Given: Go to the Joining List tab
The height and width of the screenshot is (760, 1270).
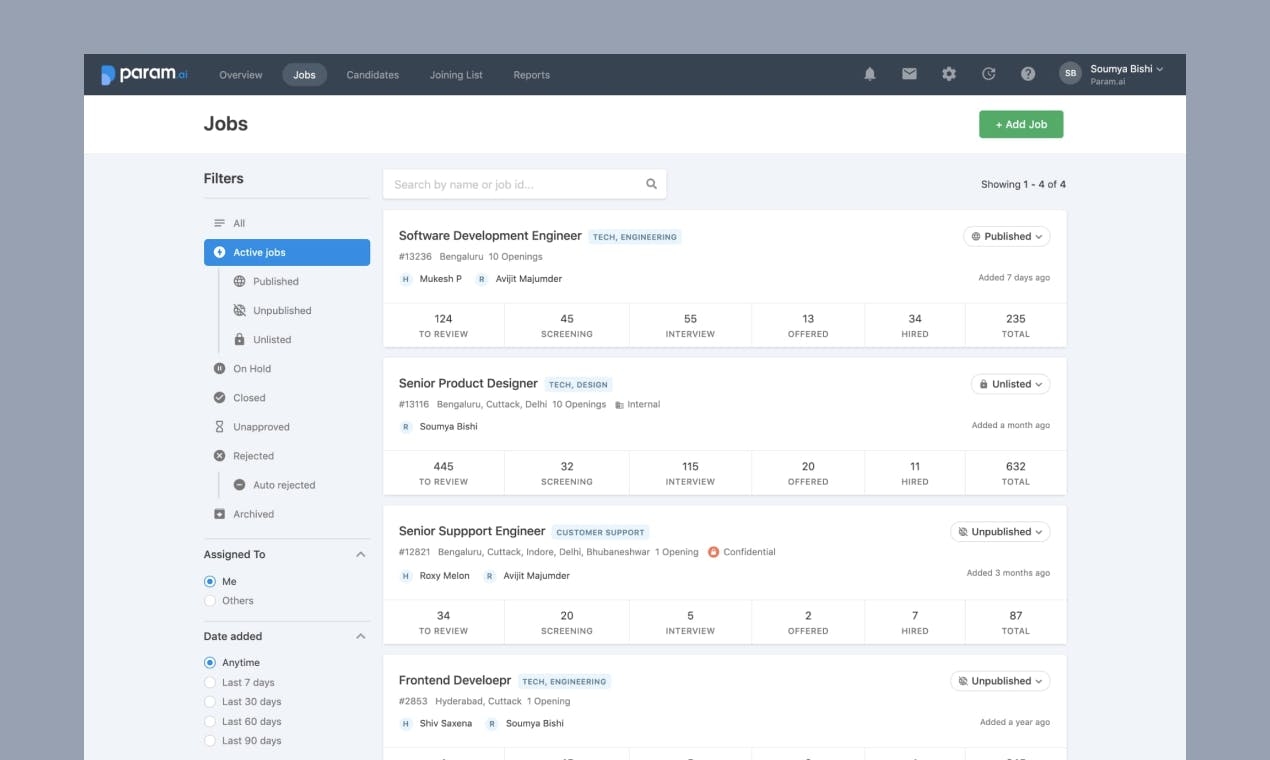Looking at the screenshot, I should point(456,75).
